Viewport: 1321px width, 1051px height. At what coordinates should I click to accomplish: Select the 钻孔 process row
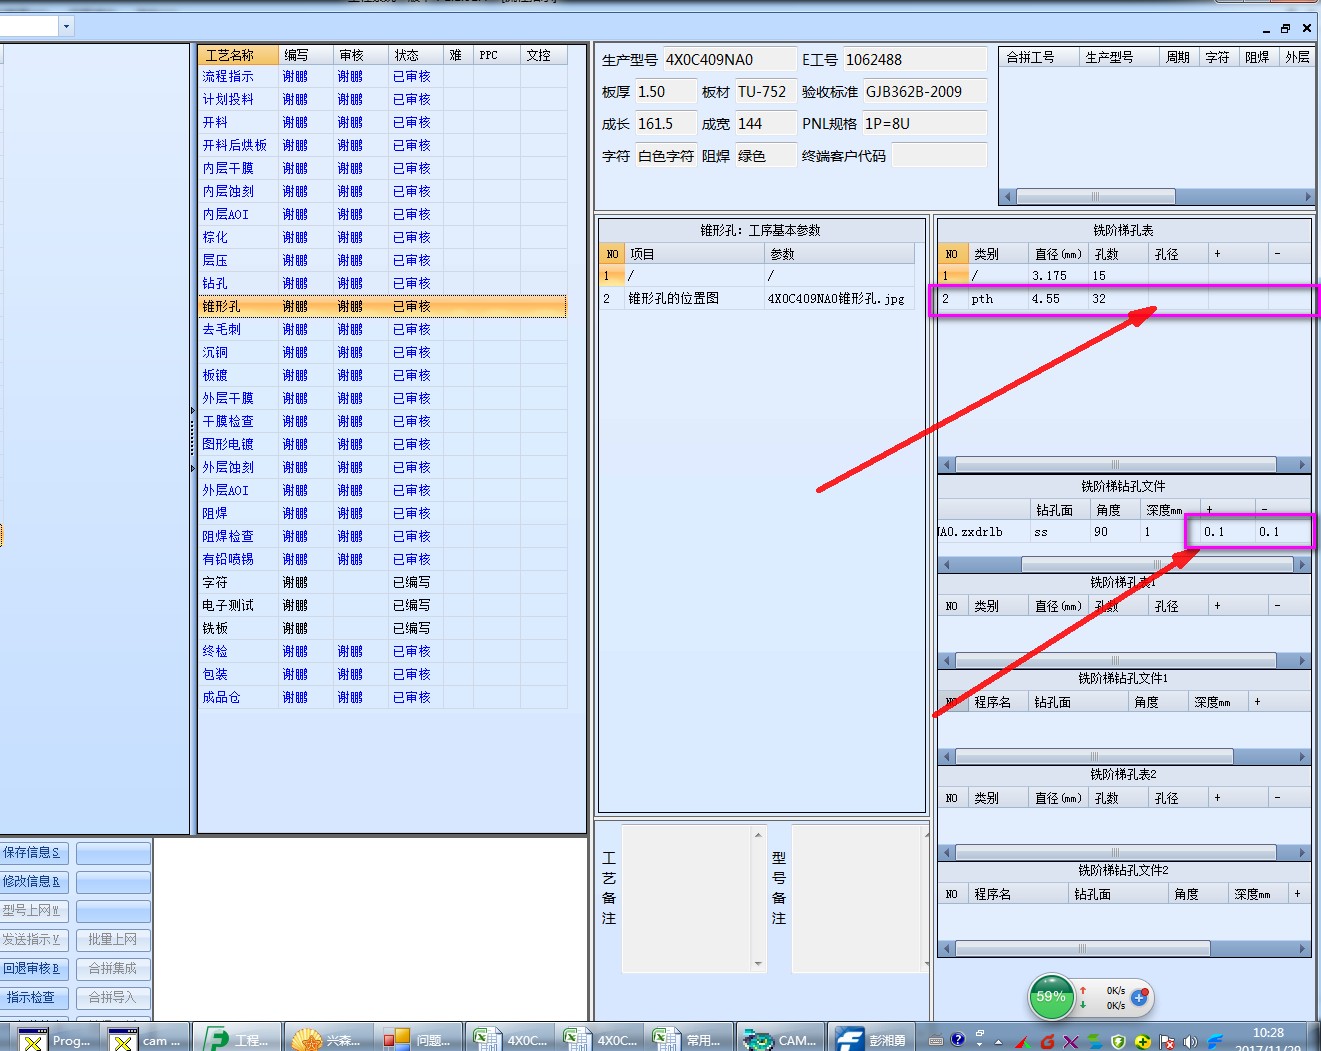click(382, 283)
